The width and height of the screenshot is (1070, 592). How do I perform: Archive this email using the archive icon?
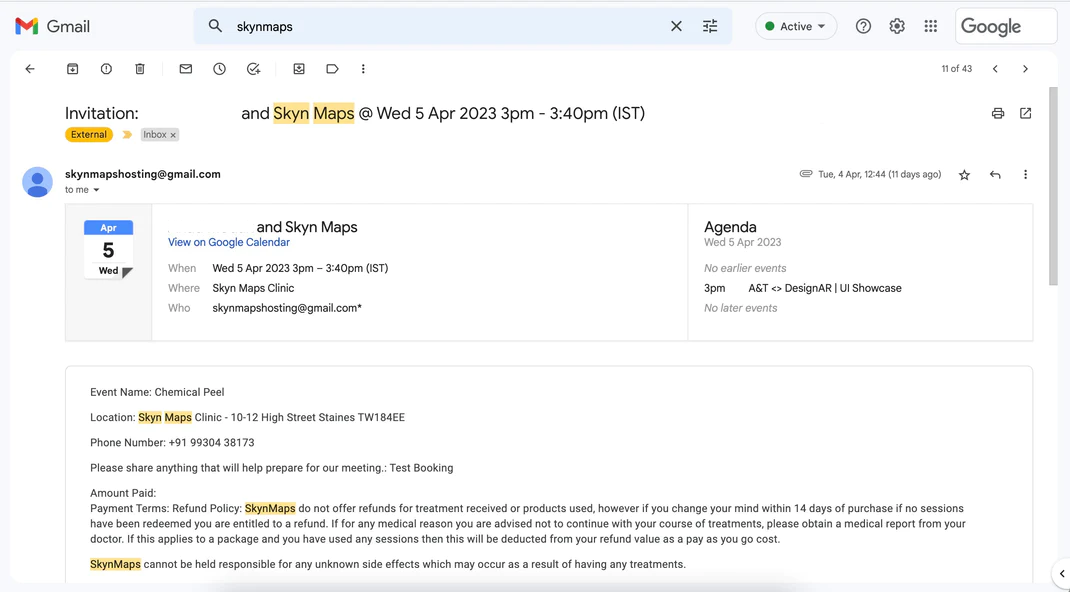(x=72, y=69)
